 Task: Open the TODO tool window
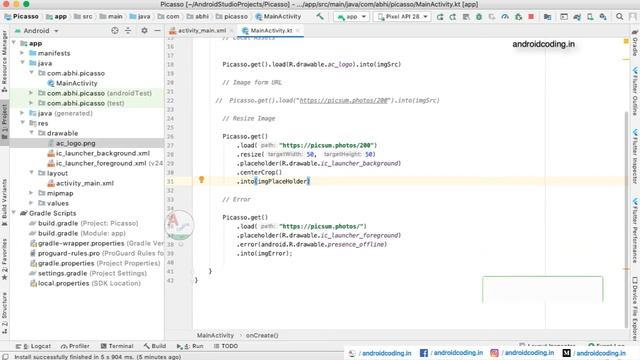coord(226,346)
